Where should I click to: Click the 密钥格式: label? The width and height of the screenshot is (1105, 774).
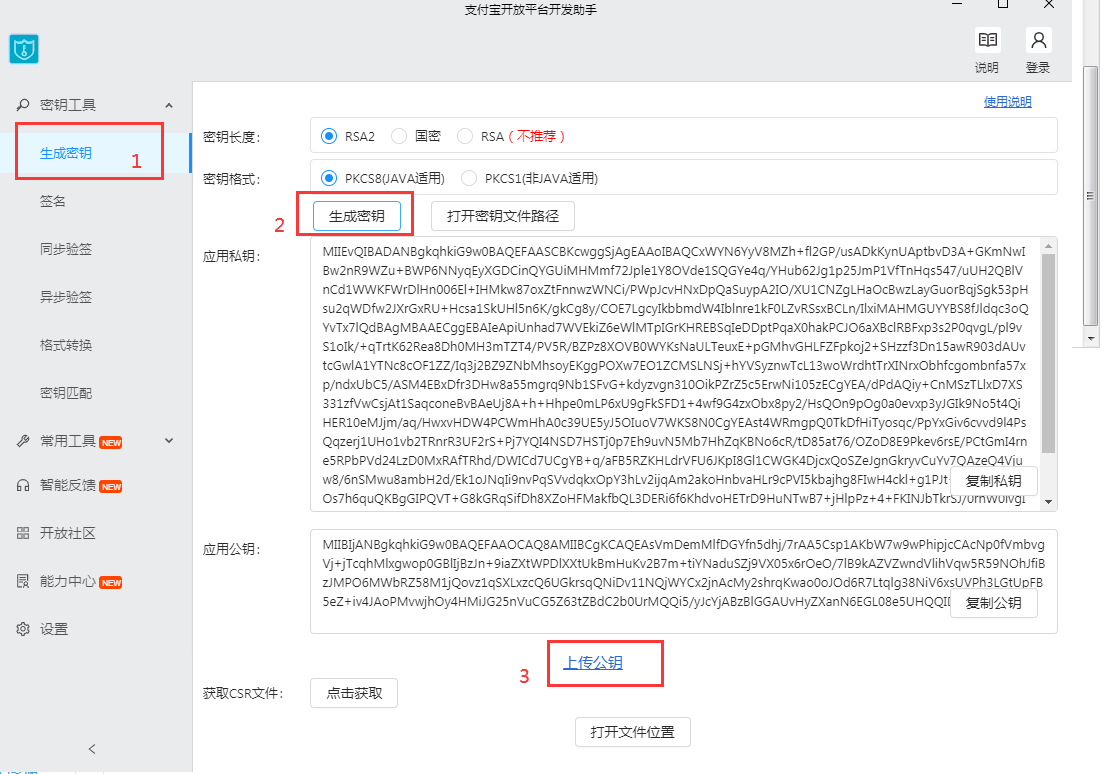coord(231,179)
